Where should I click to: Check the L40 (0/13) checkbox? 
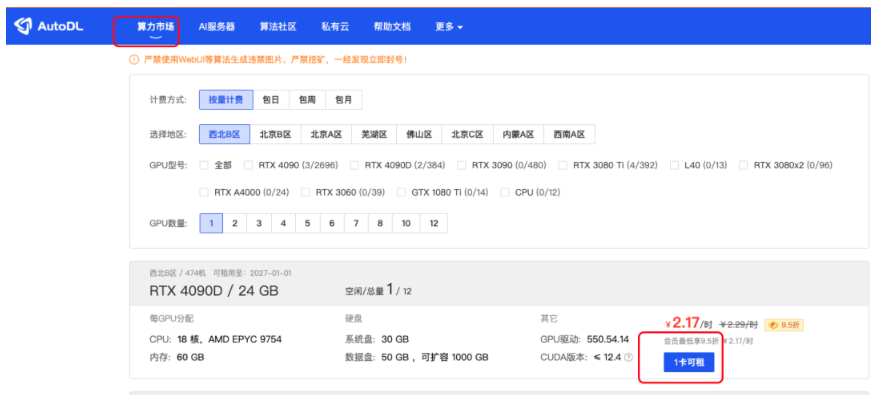(x=674, y=165)
